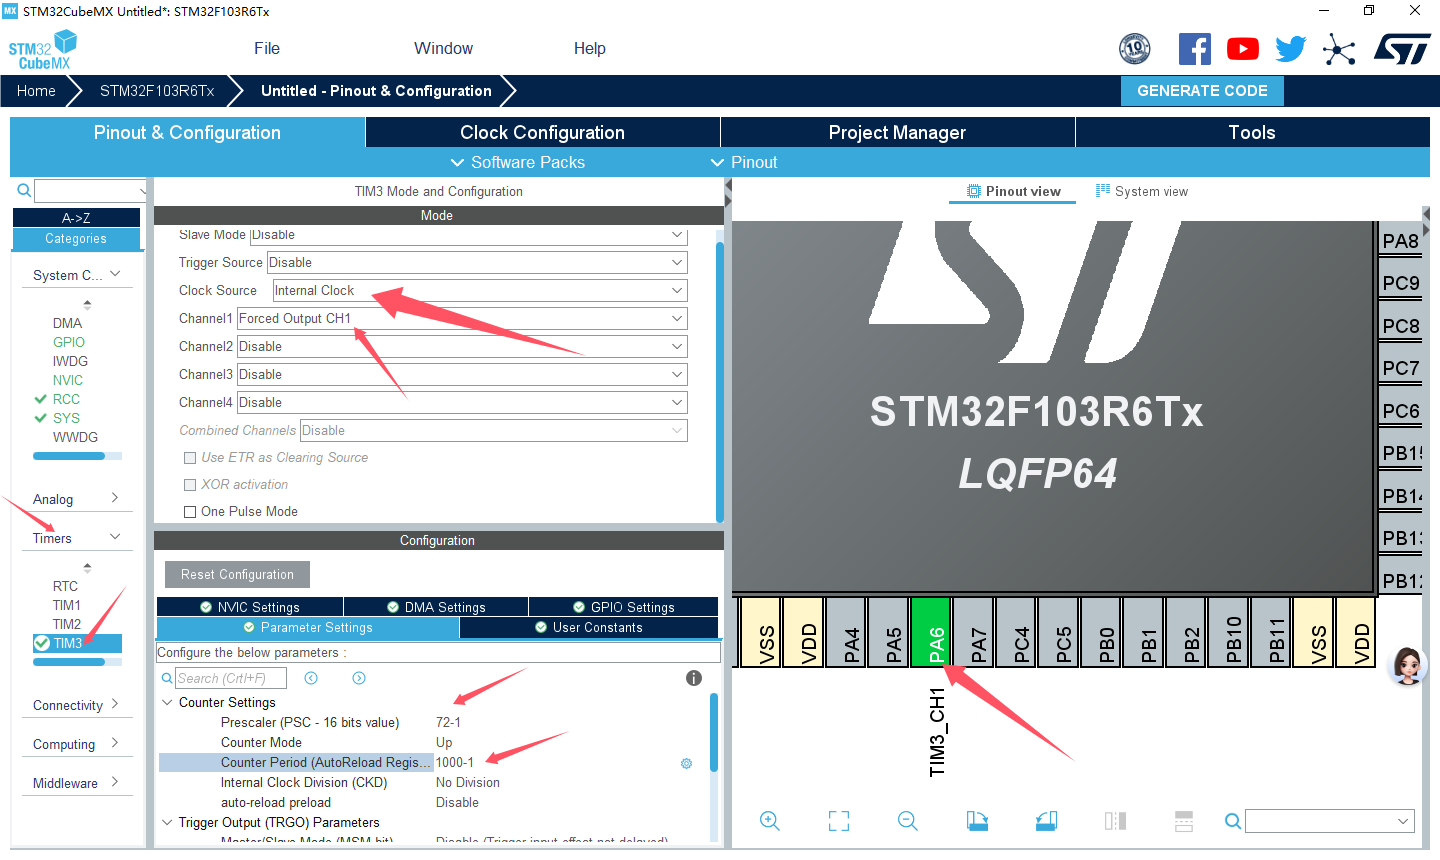Open the File menu
Image resolution: width=1440 pixels, height=860 pixels.
[267, 48]
